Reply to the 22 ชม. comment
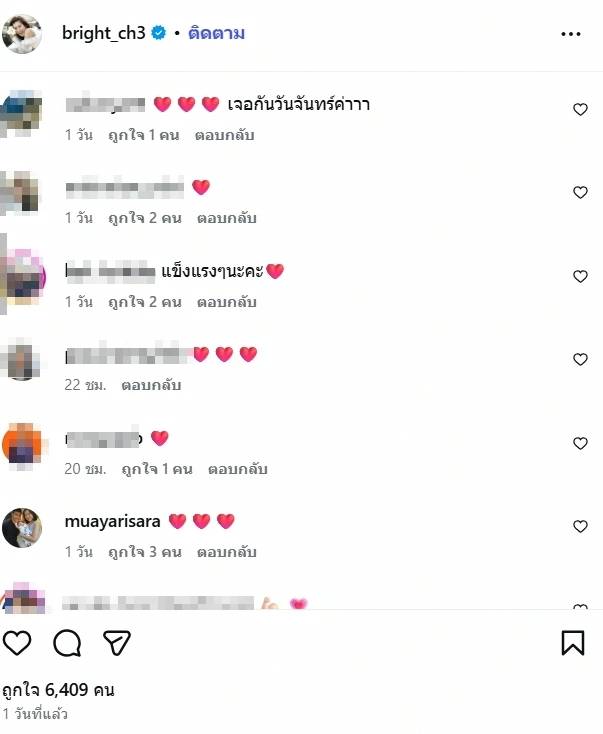 pos(151,385)
